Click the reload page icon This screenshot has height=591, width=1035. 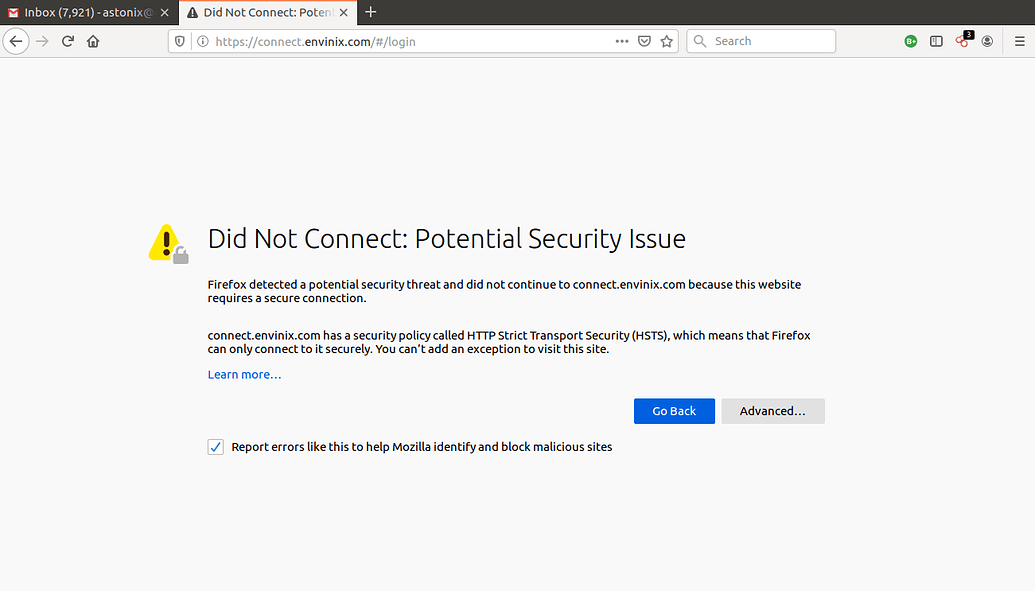pyautogui.click(x=66, y=41)
